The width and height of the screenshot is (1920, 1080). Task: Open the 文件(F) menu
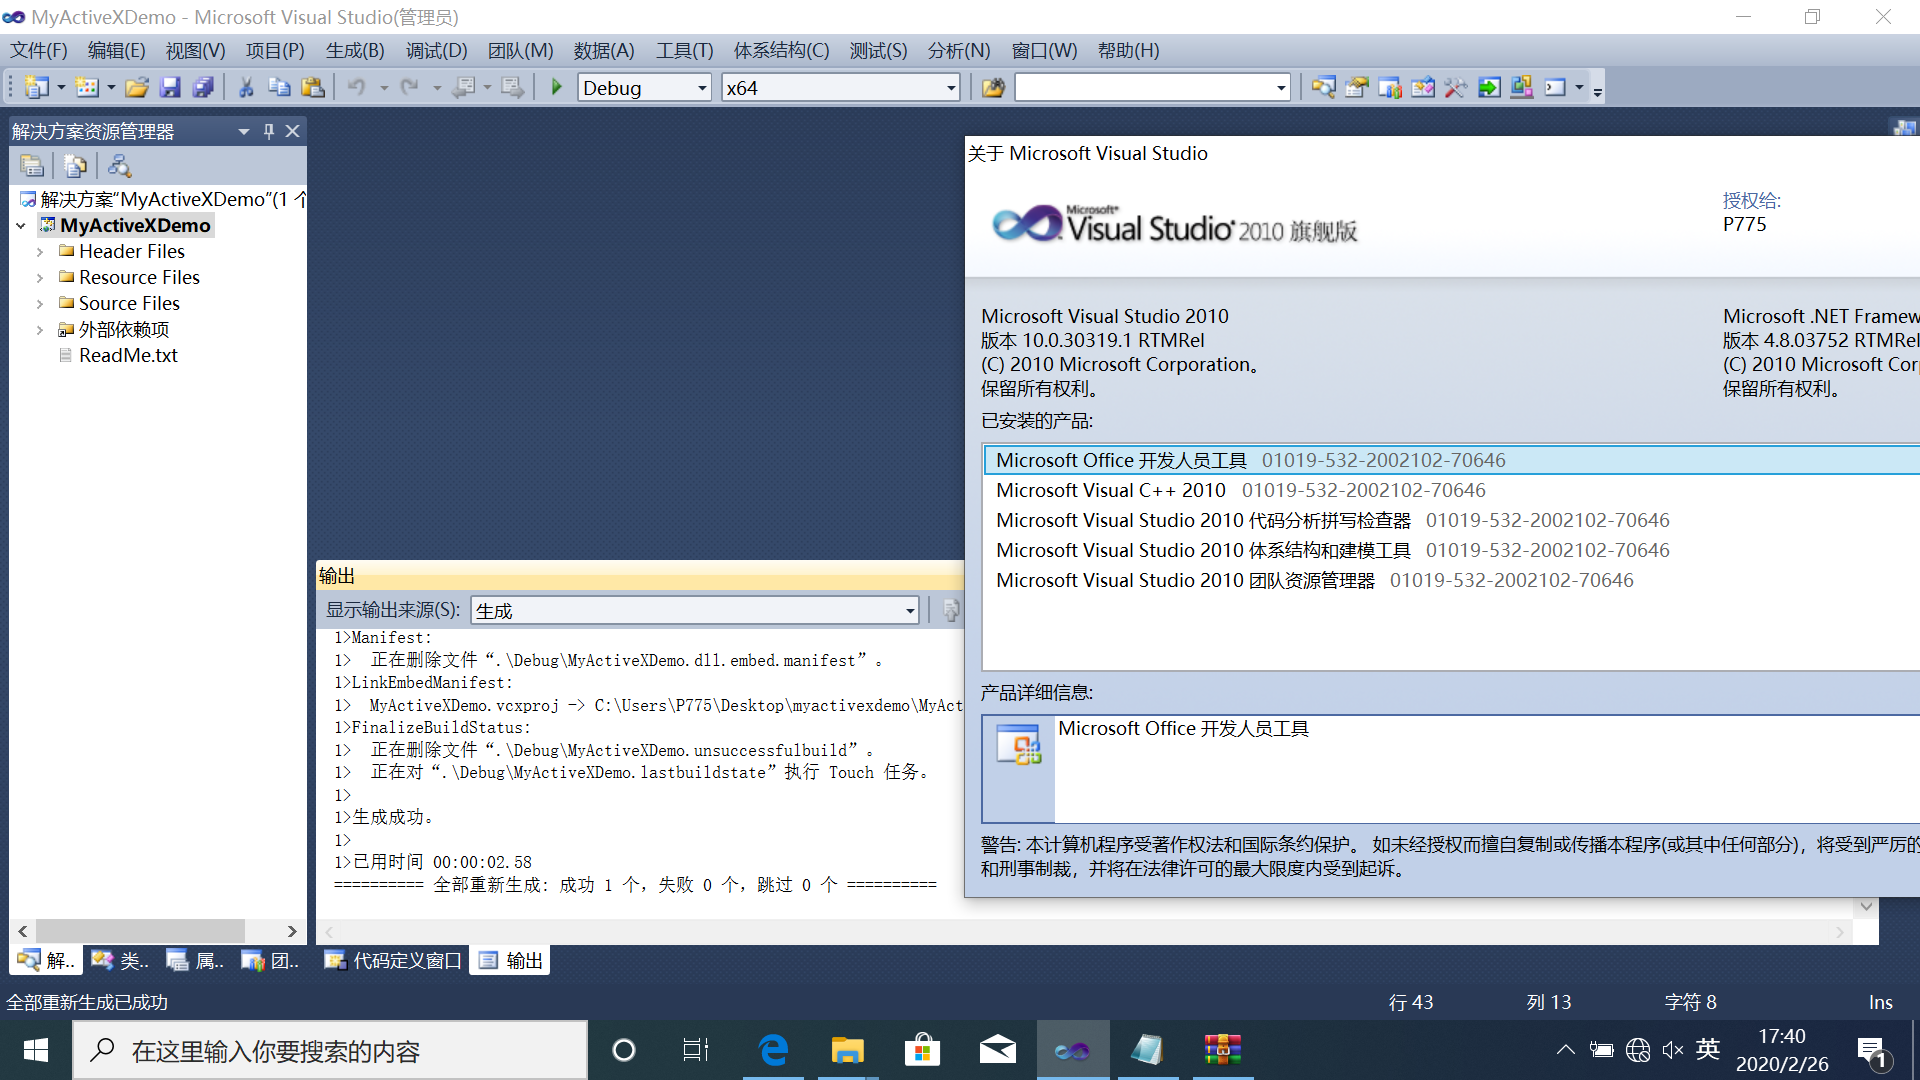pos(39,50)
